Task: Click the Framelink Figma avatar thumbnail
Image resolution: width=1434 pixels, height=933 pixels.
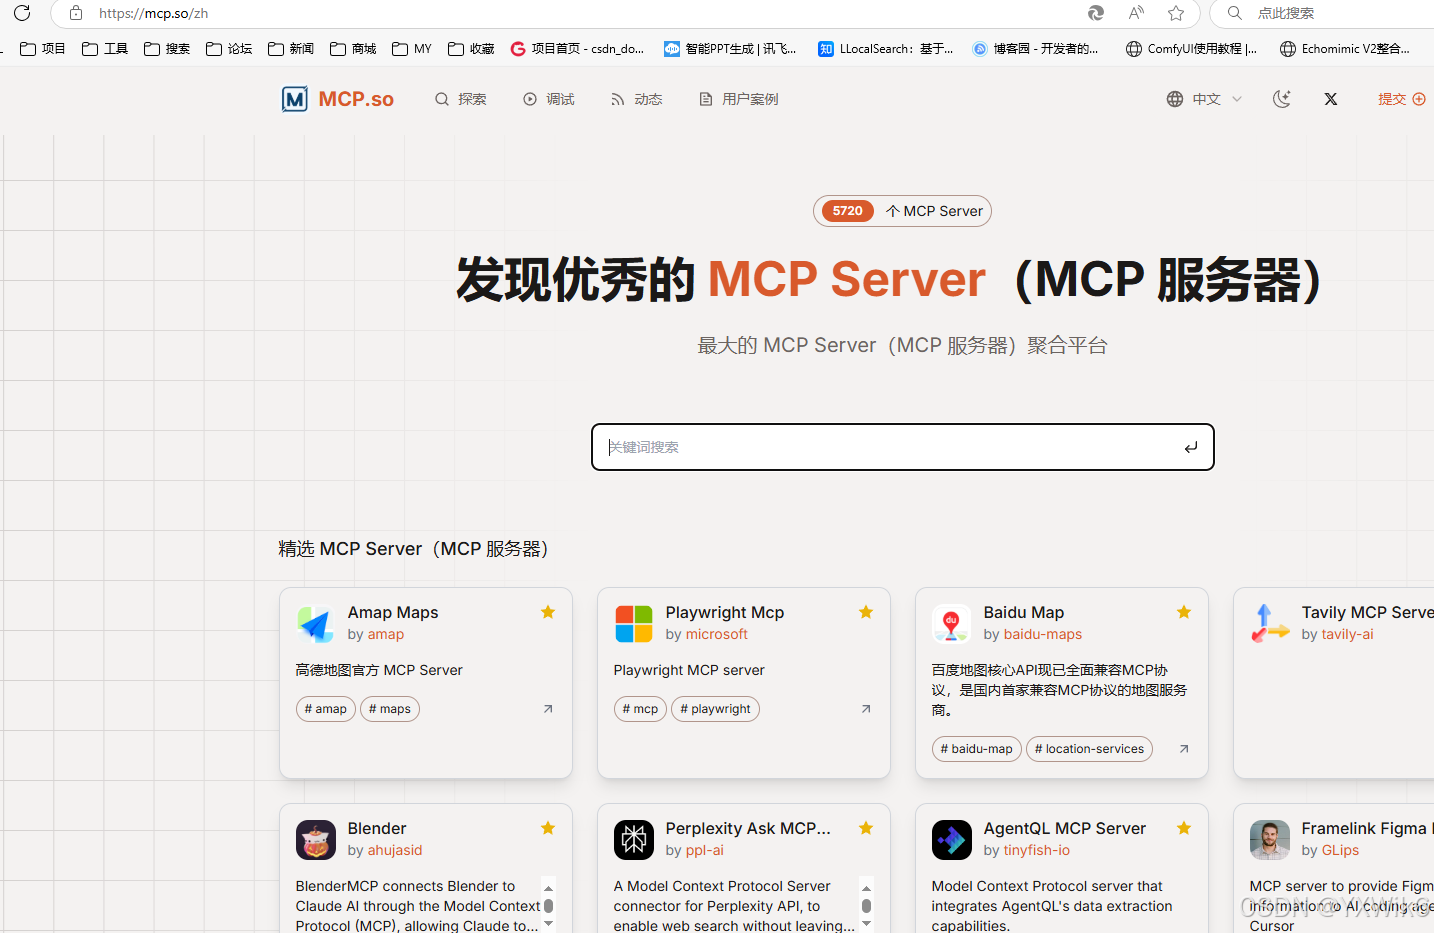Action: (x=1269, y=840)
